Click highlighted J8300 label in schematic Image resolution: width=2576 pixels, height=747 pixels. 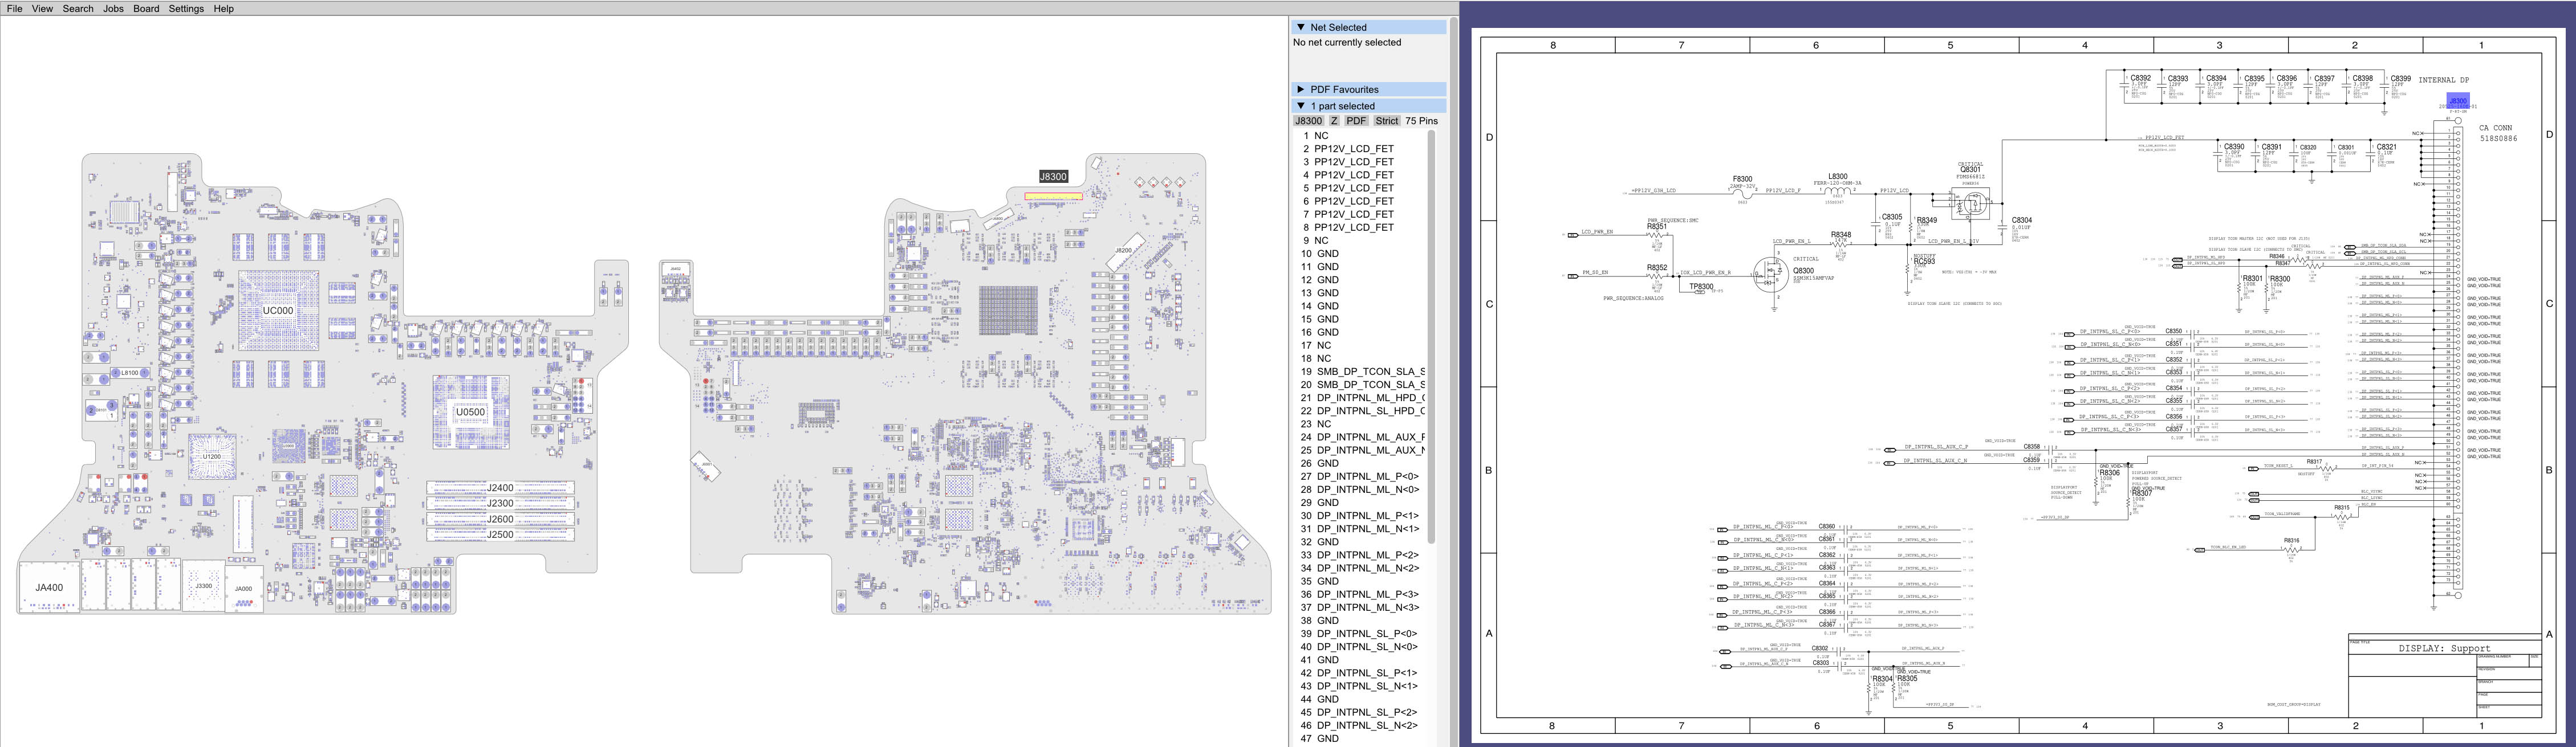click(x=2457, y=101)
